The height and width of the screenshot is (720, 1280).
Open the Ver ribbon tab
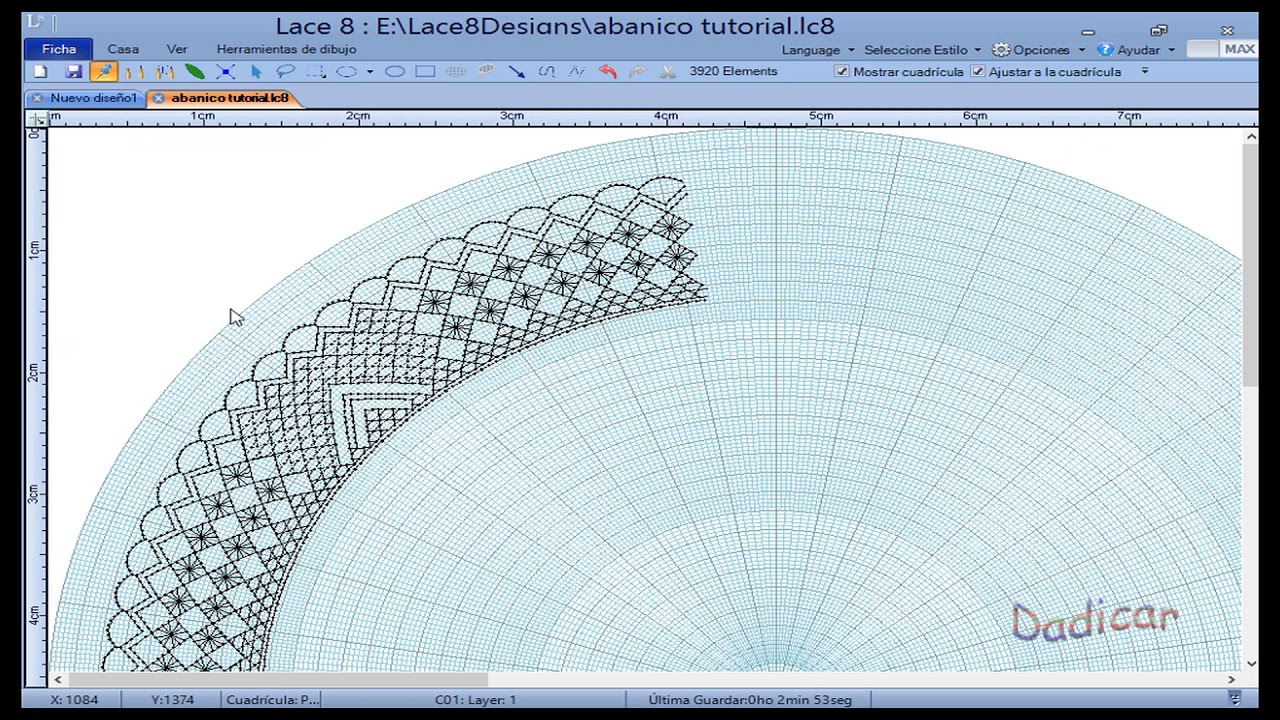tap(177, 49)
